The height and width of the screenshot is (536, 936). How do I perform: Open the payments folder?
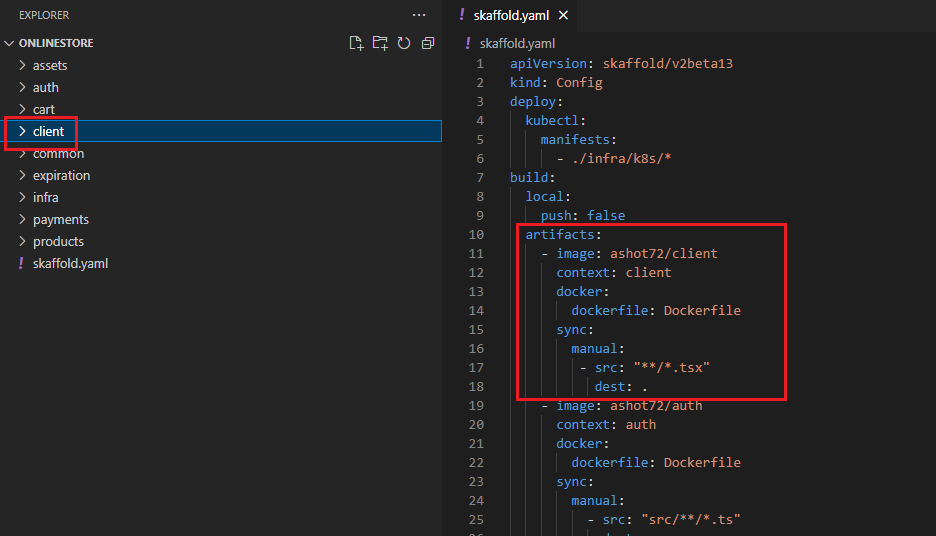(60, 220)
